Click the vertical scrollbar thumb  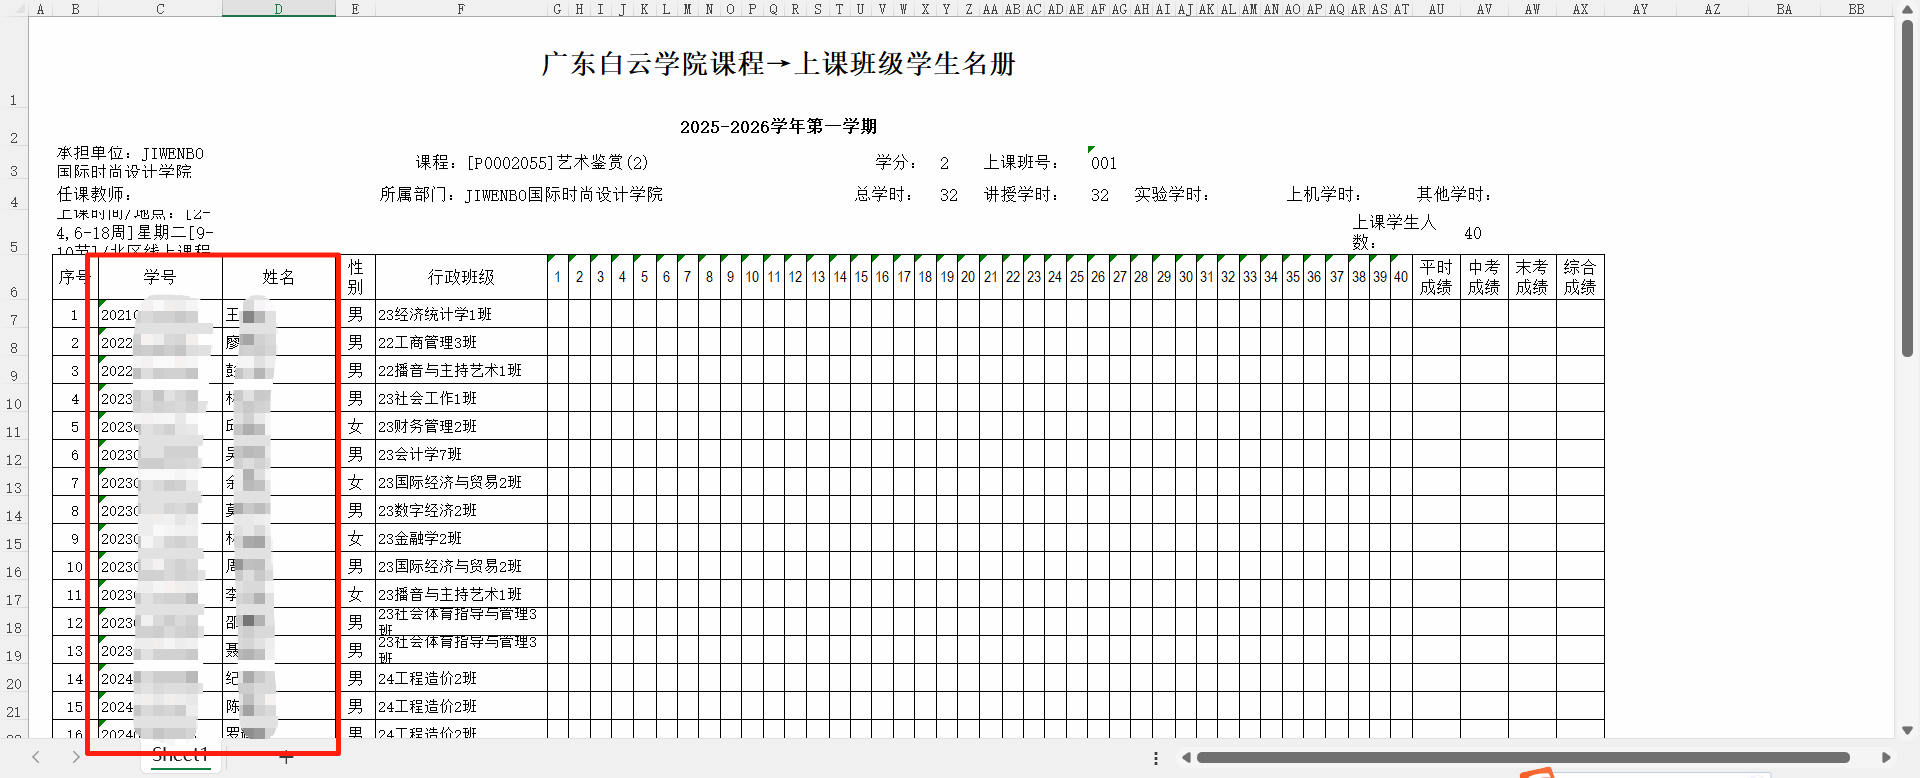1907,190
